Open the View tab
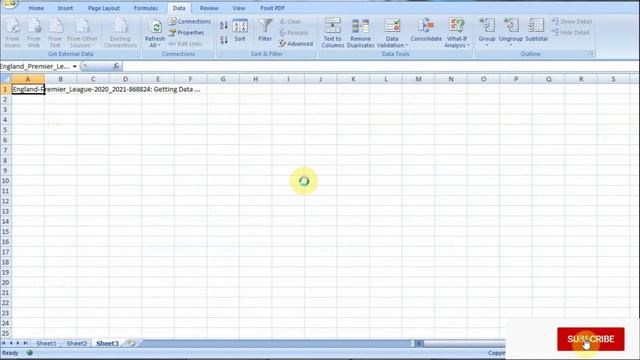 tap(239, 8)
